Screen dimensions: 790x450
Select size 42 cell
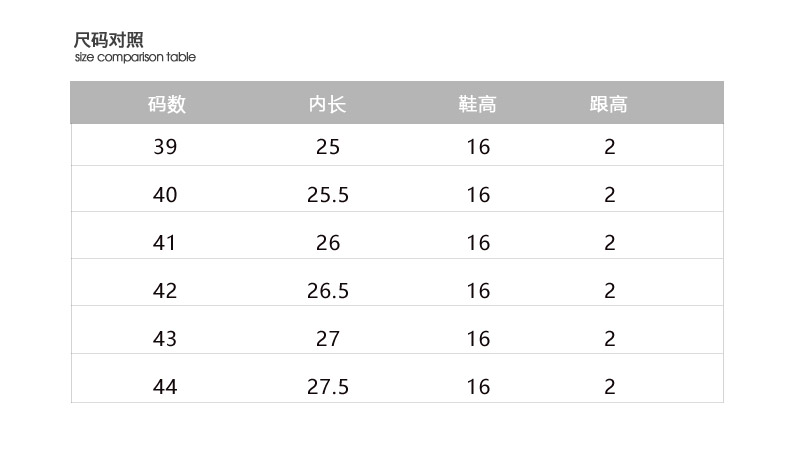(x=165, y=291)
